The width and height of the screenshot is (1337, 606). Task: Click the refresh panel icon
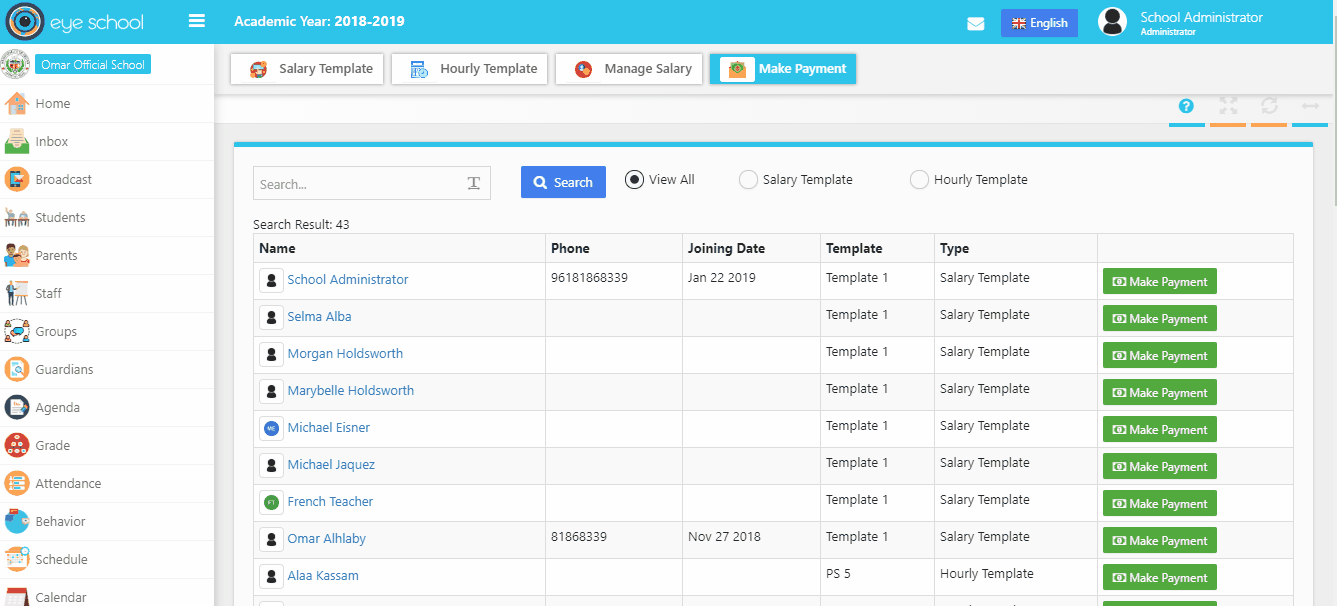tap(1269, 106)
